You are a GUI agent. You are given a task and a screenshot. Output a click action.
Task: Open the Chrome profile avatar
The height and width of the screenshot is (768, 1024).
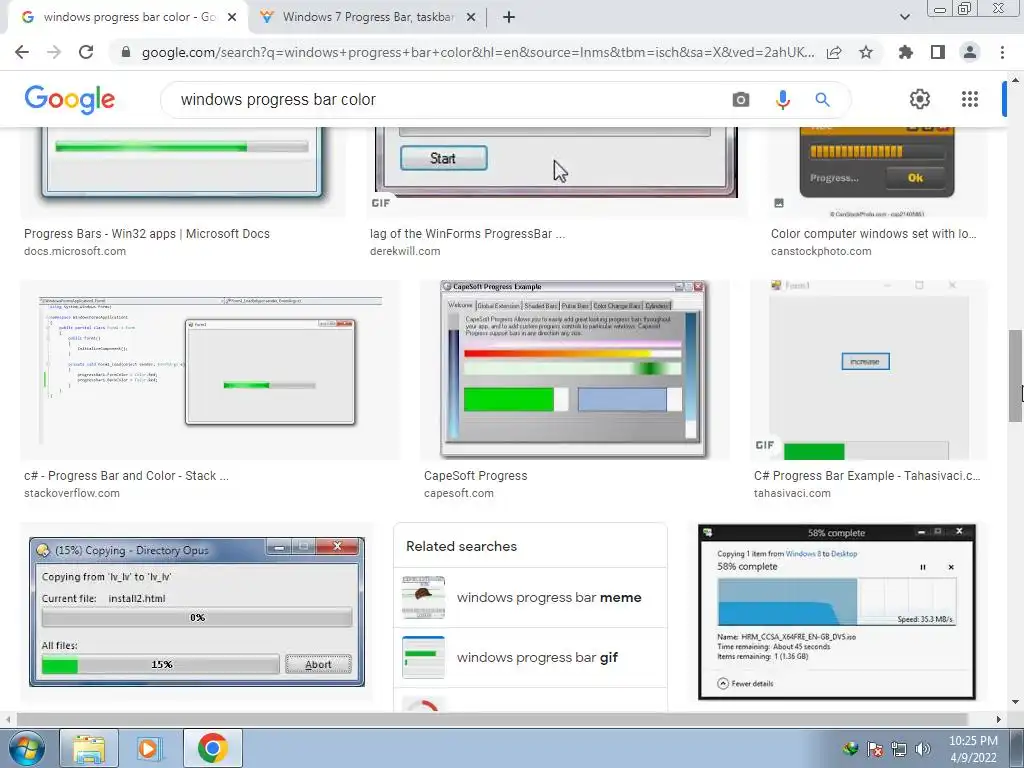pos(970,52)
